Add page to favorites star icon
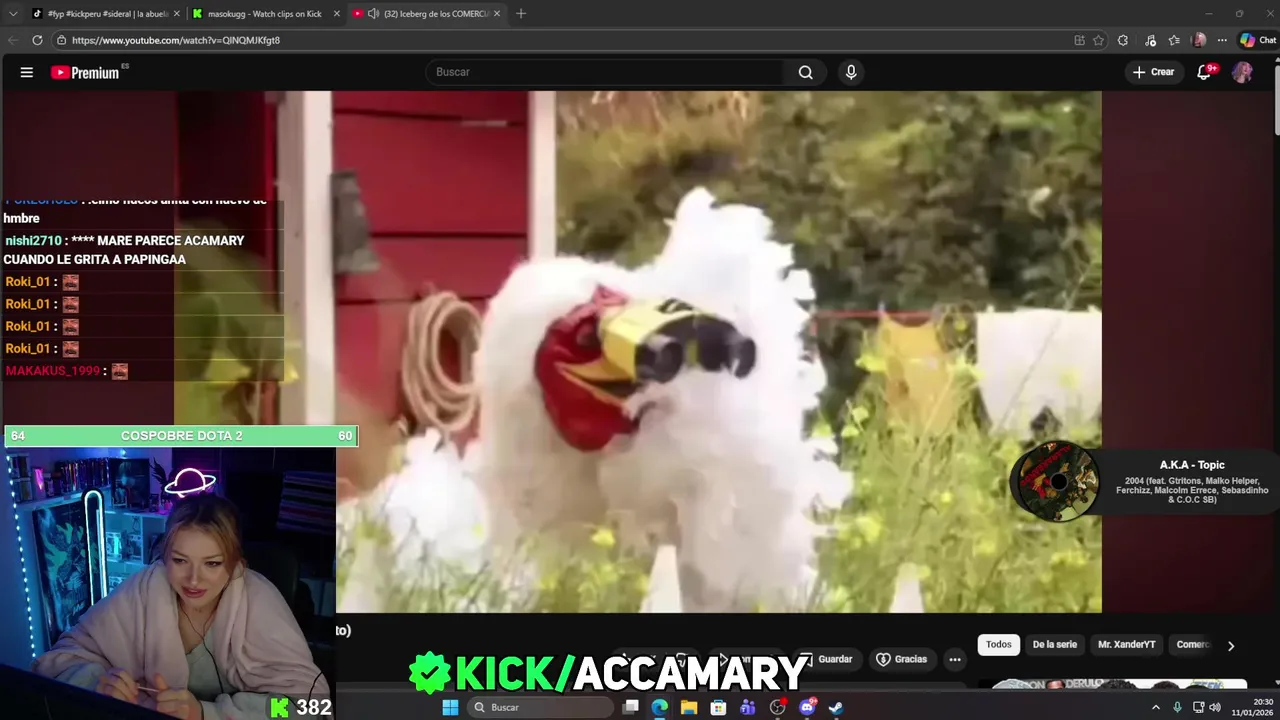1280x720 pixels. tap(1098, 40)
